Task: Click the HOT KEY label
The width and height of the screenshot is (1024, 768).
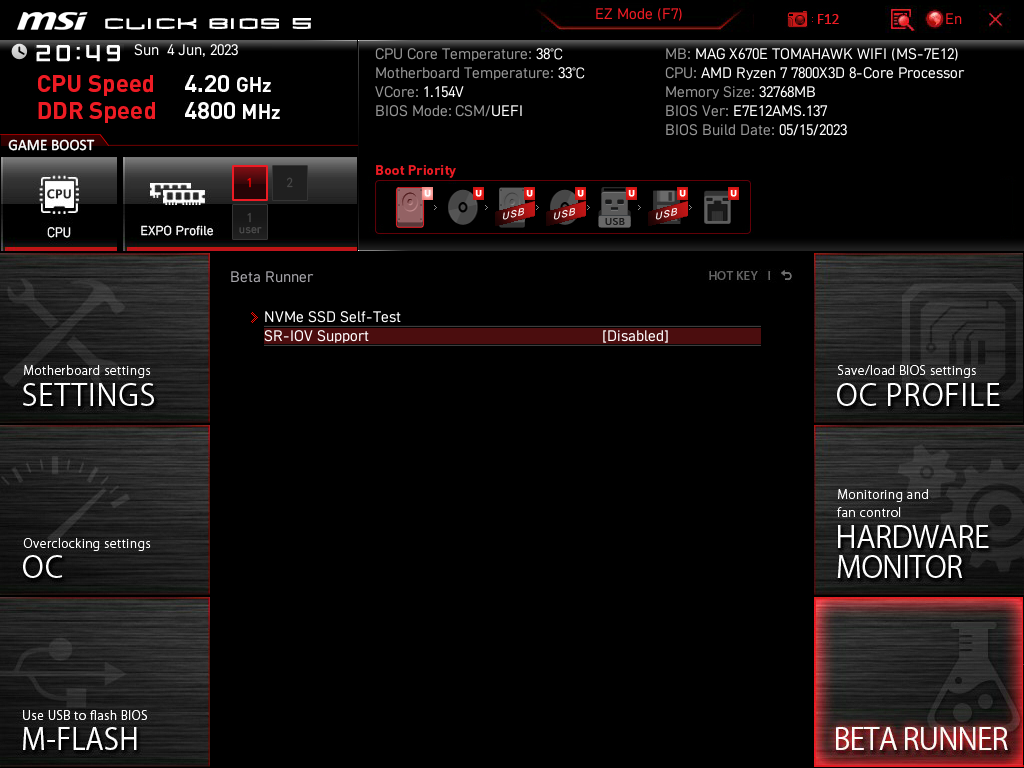Action: pyautogui.click(x=733, y=276)
